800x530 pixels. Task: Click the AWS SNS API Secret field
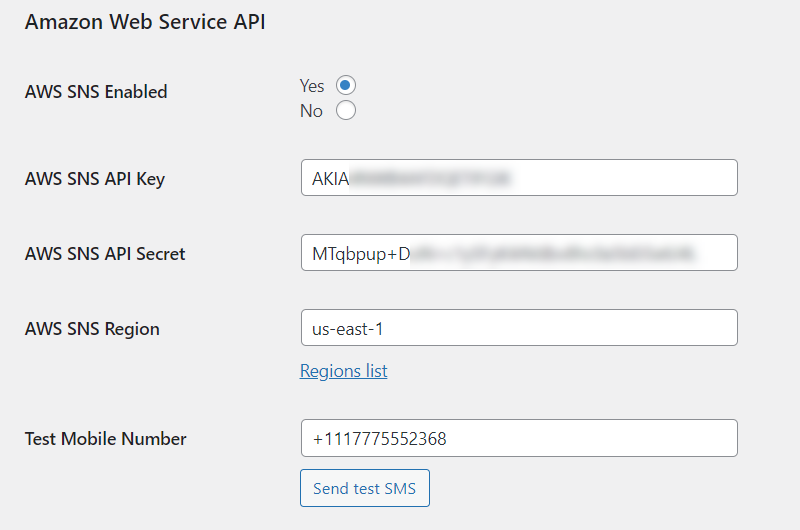[x=519, y=253]
